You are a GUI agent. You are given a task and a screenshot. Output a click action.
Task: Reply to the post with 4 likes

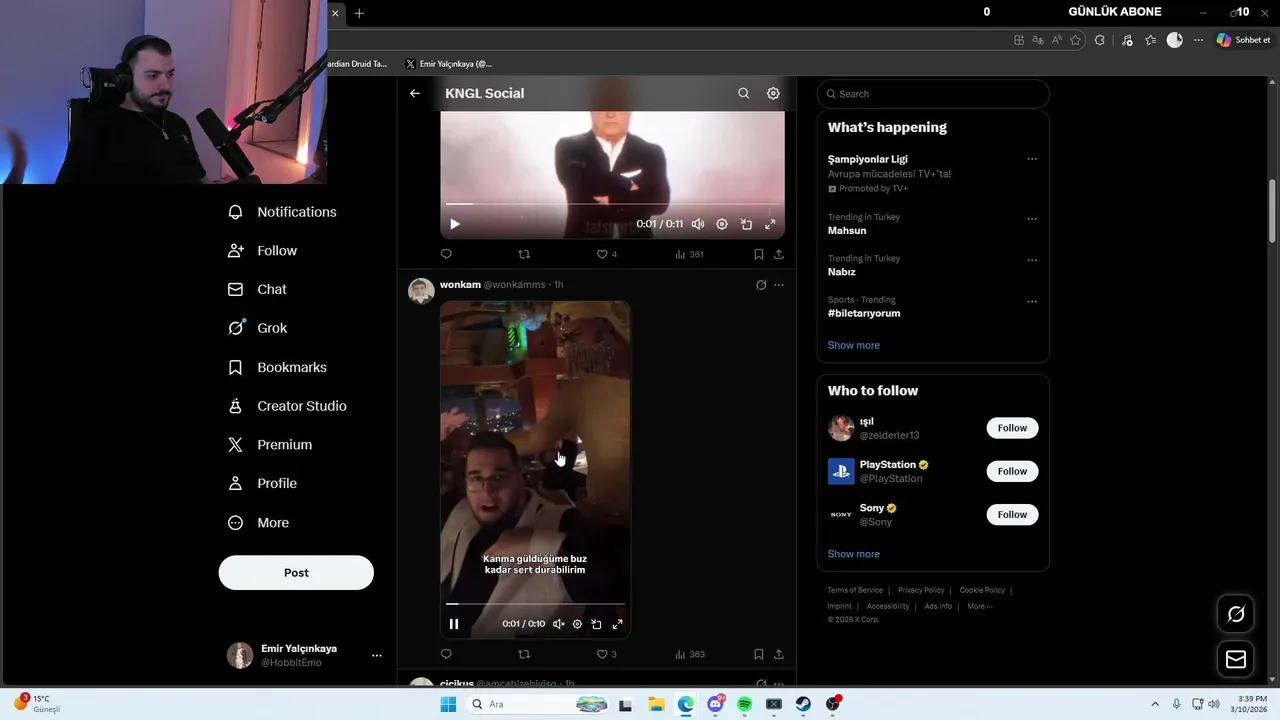(446, 254)
